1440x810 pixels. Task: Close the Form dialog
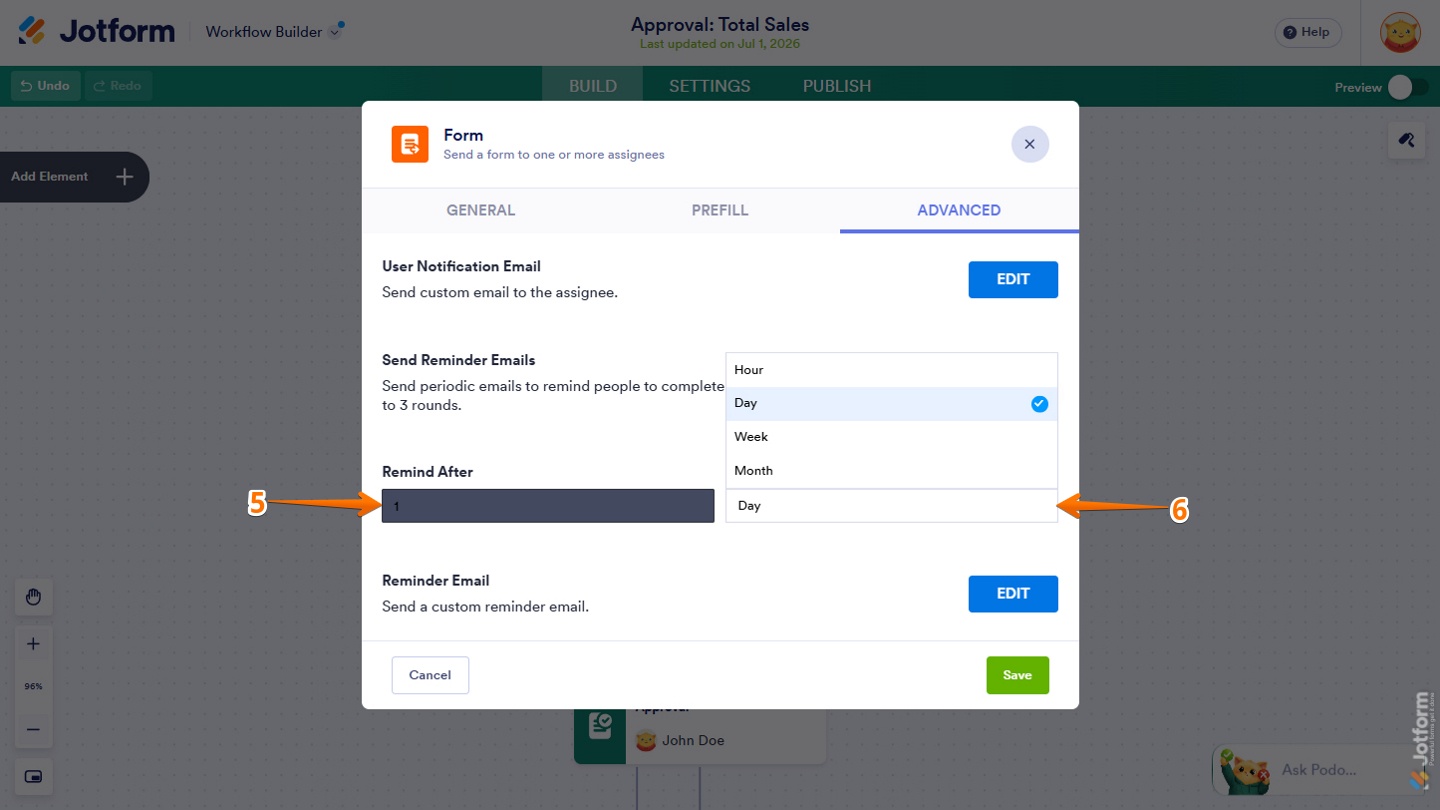(x=1030, y=144)
